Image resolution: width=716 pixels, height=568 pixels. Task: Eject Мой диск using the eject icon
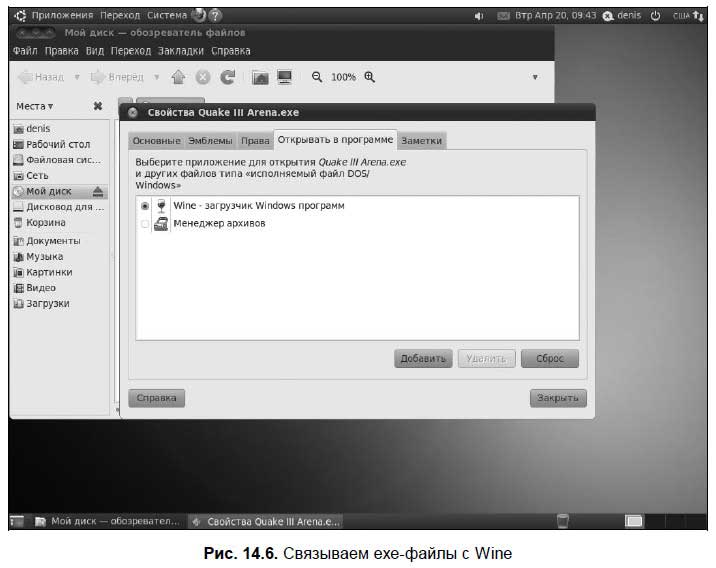[x=98, y=191]
